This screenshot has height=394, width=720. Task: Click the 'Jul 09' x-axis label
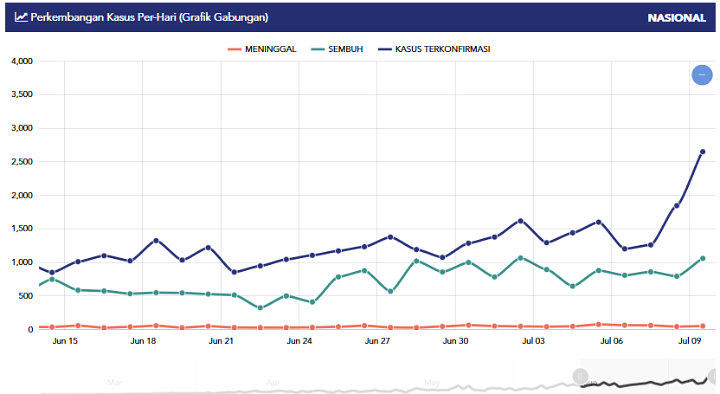(x=689, y=341)
